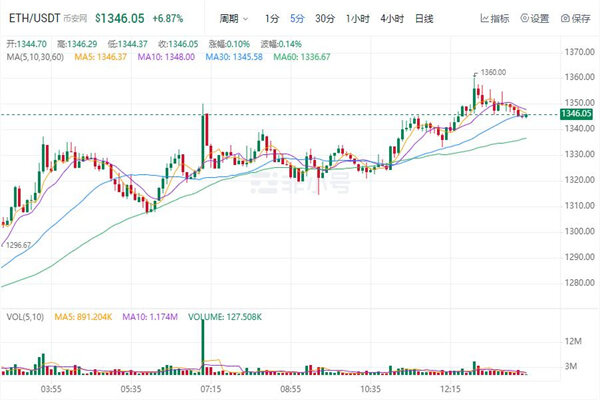
Task: Click the 1360.00 high price marker
Action: pos(492,72)
